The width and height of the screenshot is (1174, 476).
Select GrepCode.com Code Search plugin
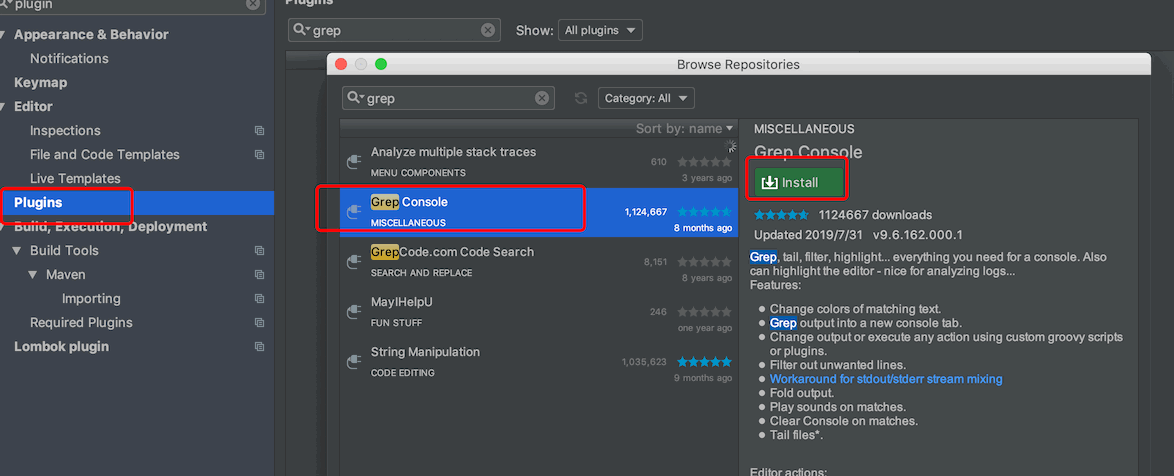point(539,262)
